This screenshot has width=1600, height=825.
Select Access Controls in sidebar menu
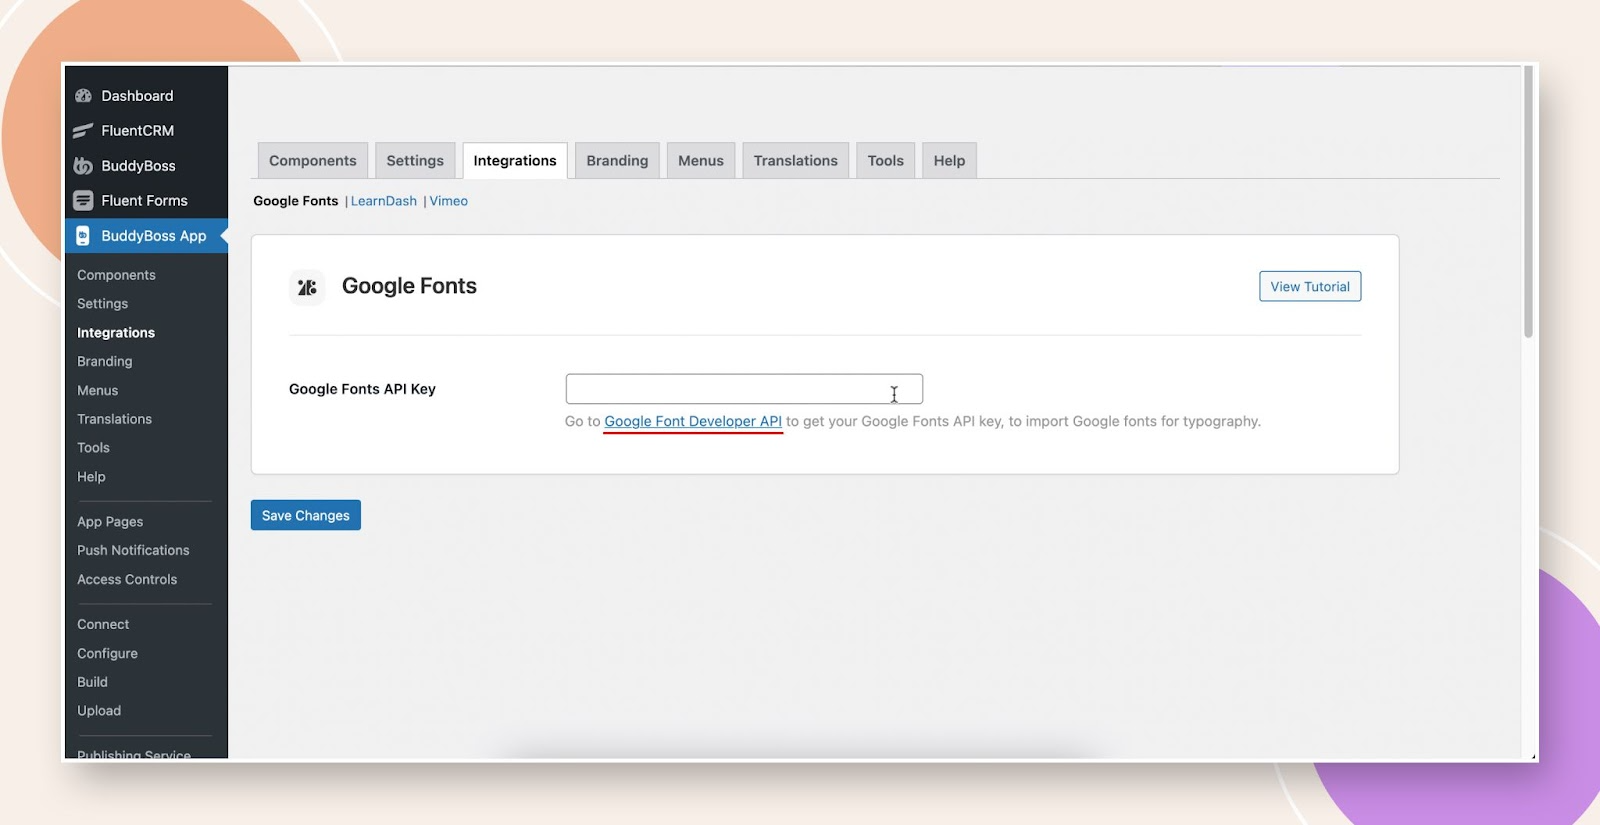127,580
